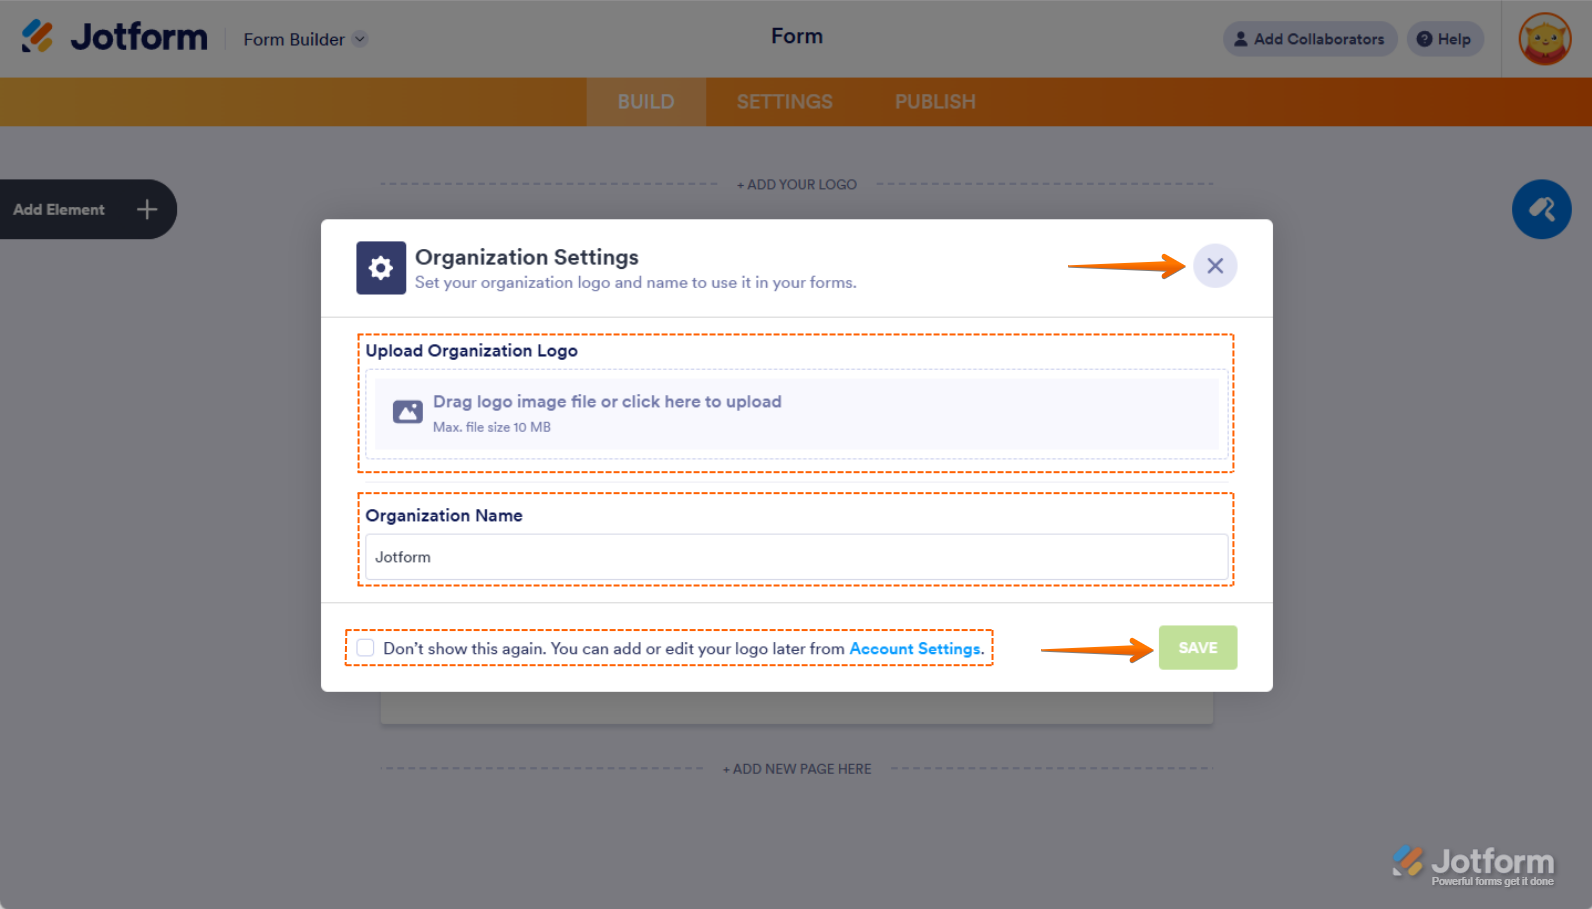Screen dimensions: 1592x909
Task: Click the Organization Settings gear icon
Action: [381, 268]
